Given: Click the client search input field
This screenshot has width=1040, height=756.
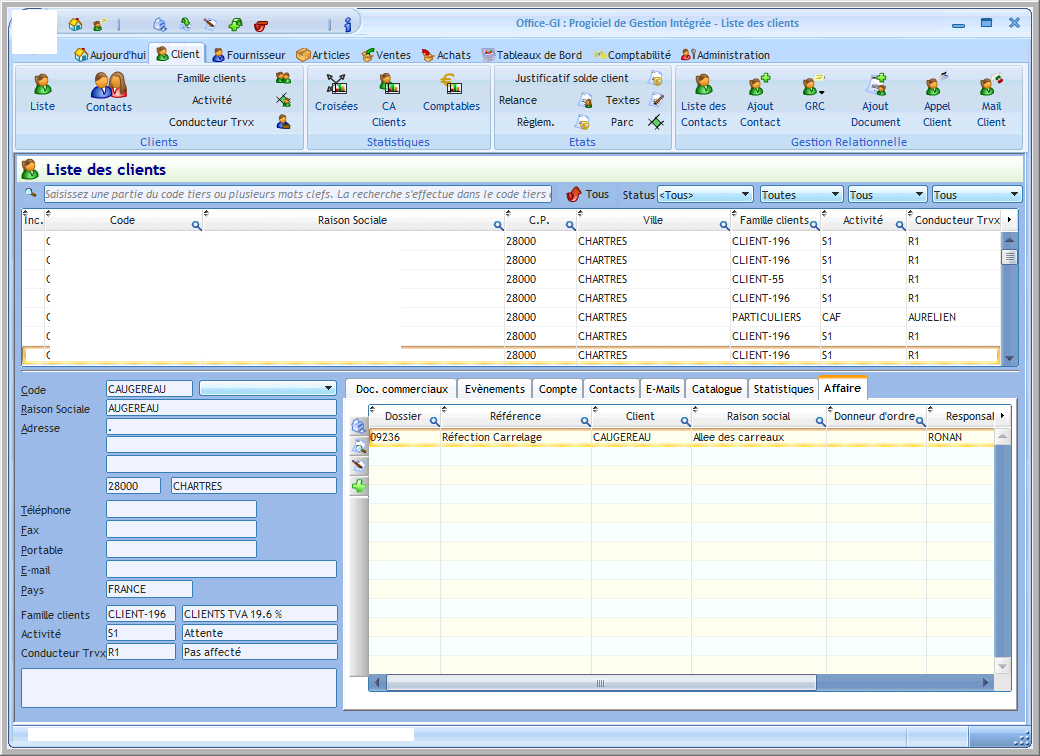Looking at the screenshot, I should click(298, 194).
